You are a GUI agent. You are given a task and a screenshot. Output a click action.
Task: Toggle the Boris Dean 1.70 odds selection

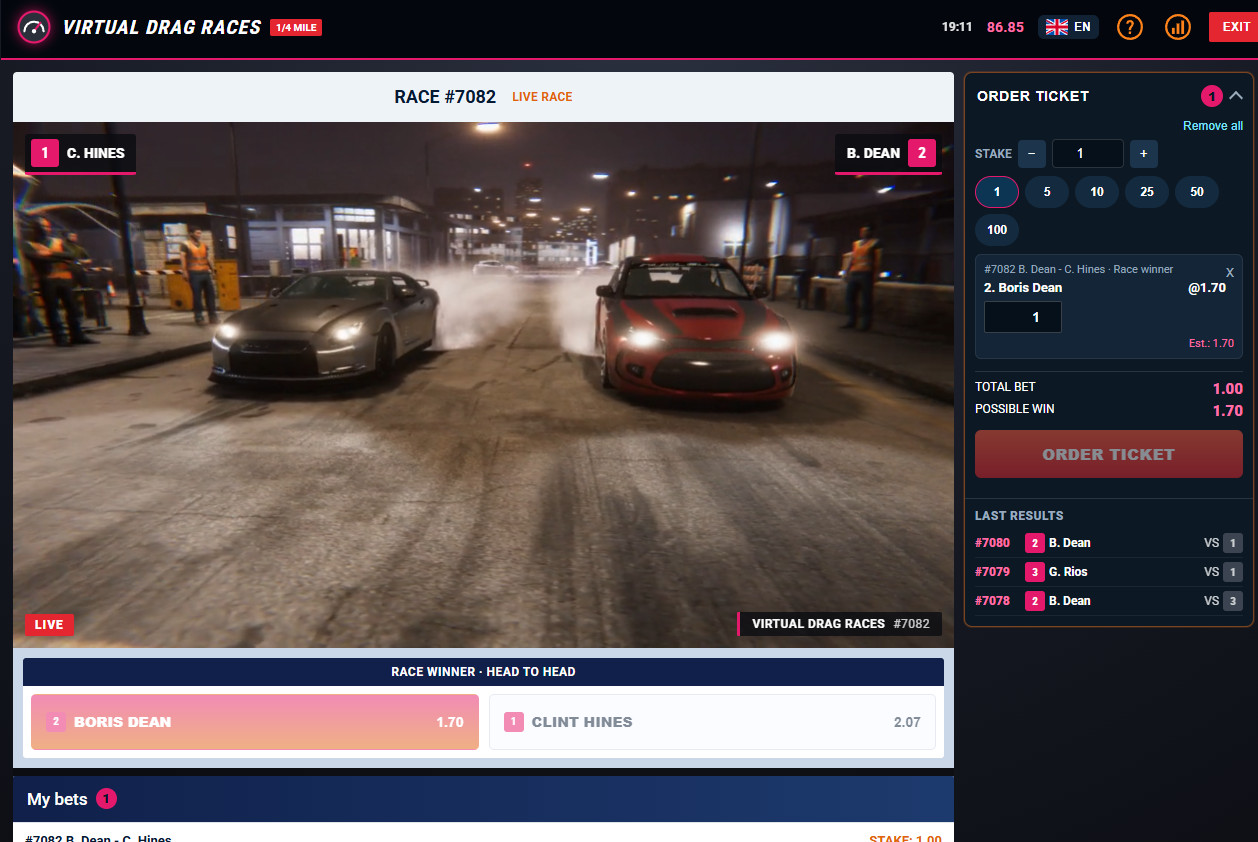point(255,722)
